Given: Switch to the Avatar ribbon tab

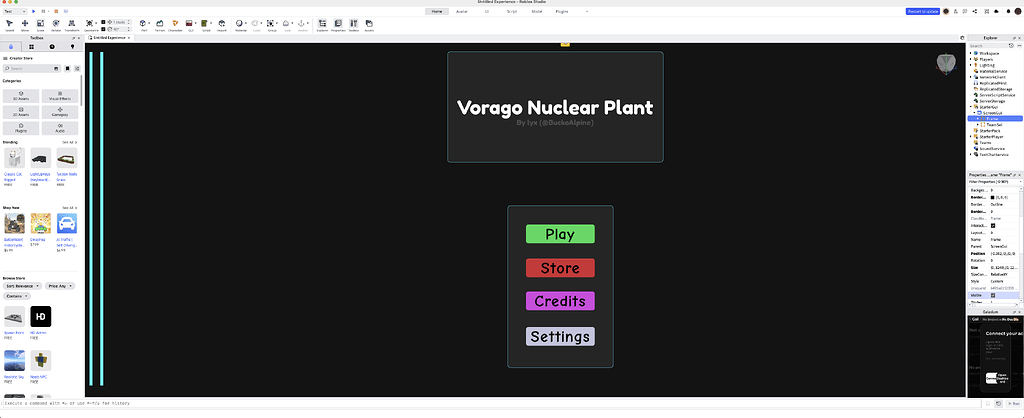Looking at the screenshot, I should pos(462,11).
